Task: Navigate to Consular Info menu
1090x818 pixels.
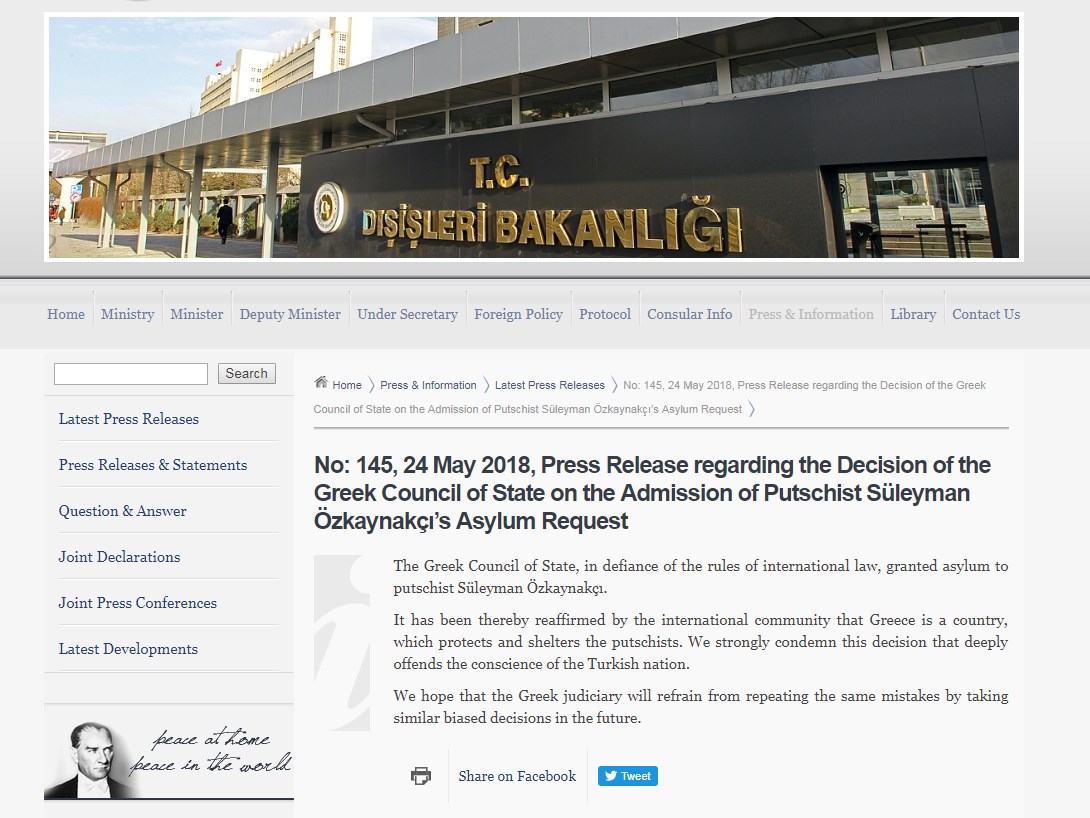Action: coord(690,314)
